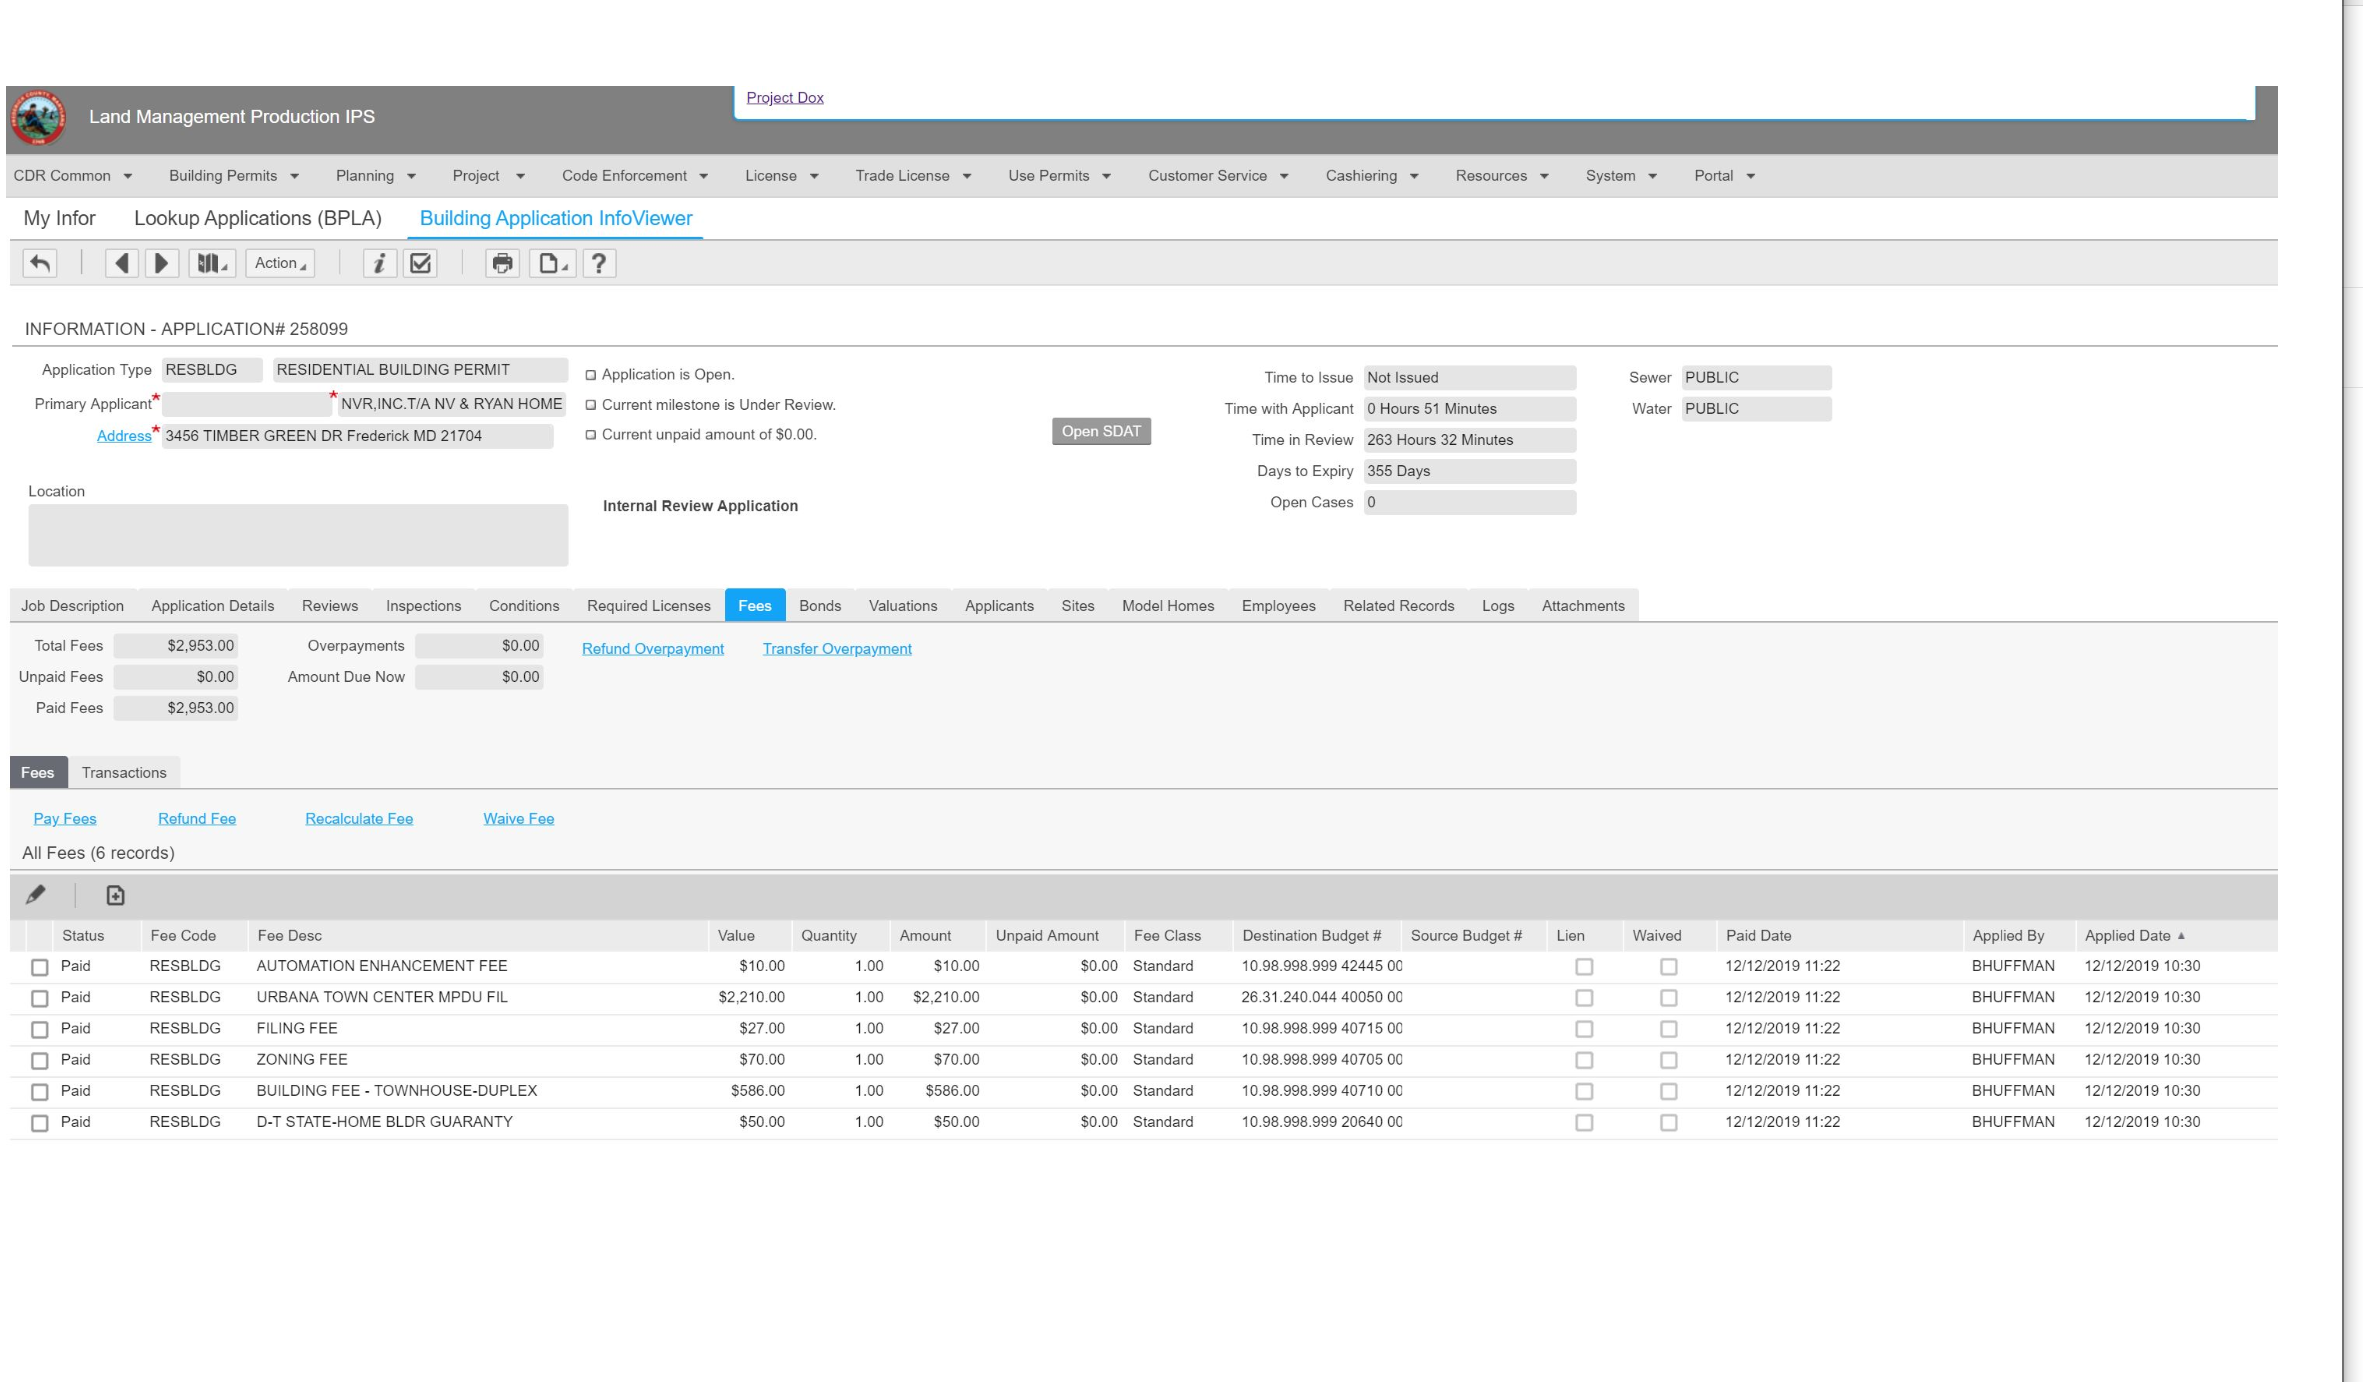Click the printer icon

pos(502,263)
